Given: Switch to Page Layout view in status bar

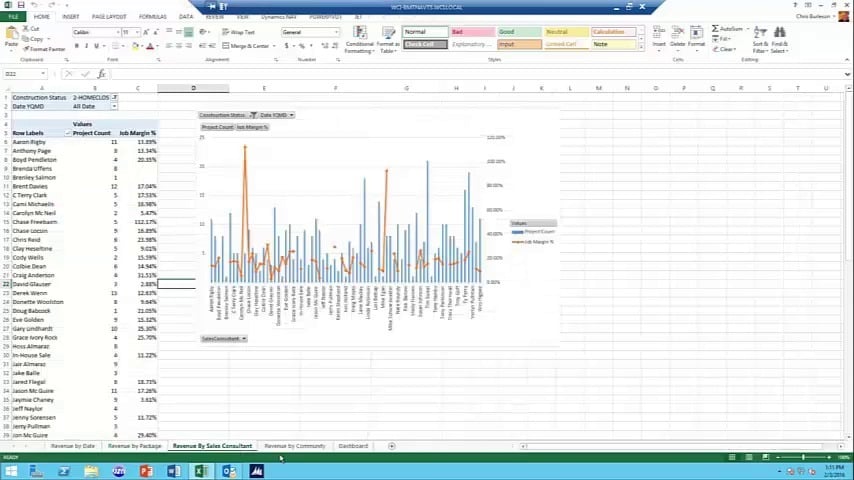Looking at the screenshot, I should pos(749,457).
